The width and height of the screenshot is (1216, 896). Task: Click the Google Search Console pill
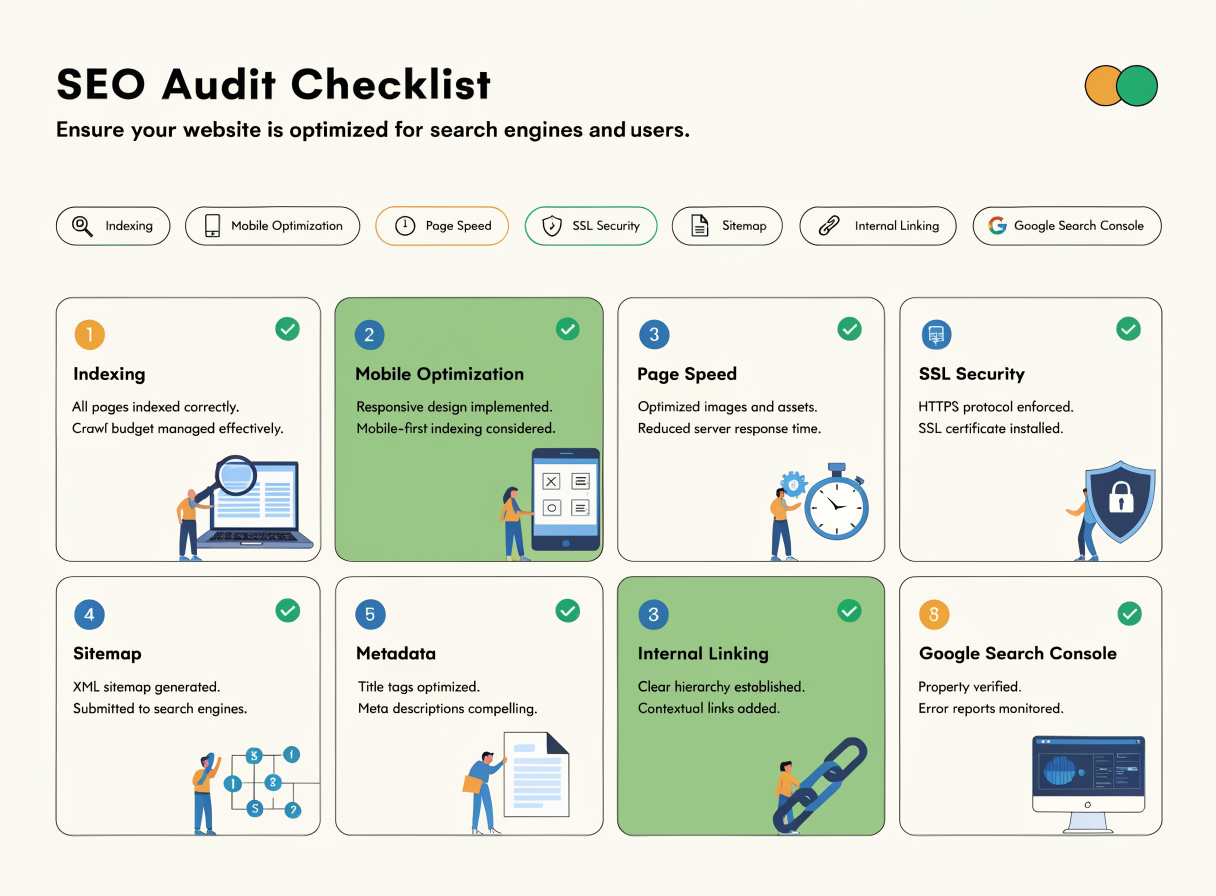pos(1067,226)
